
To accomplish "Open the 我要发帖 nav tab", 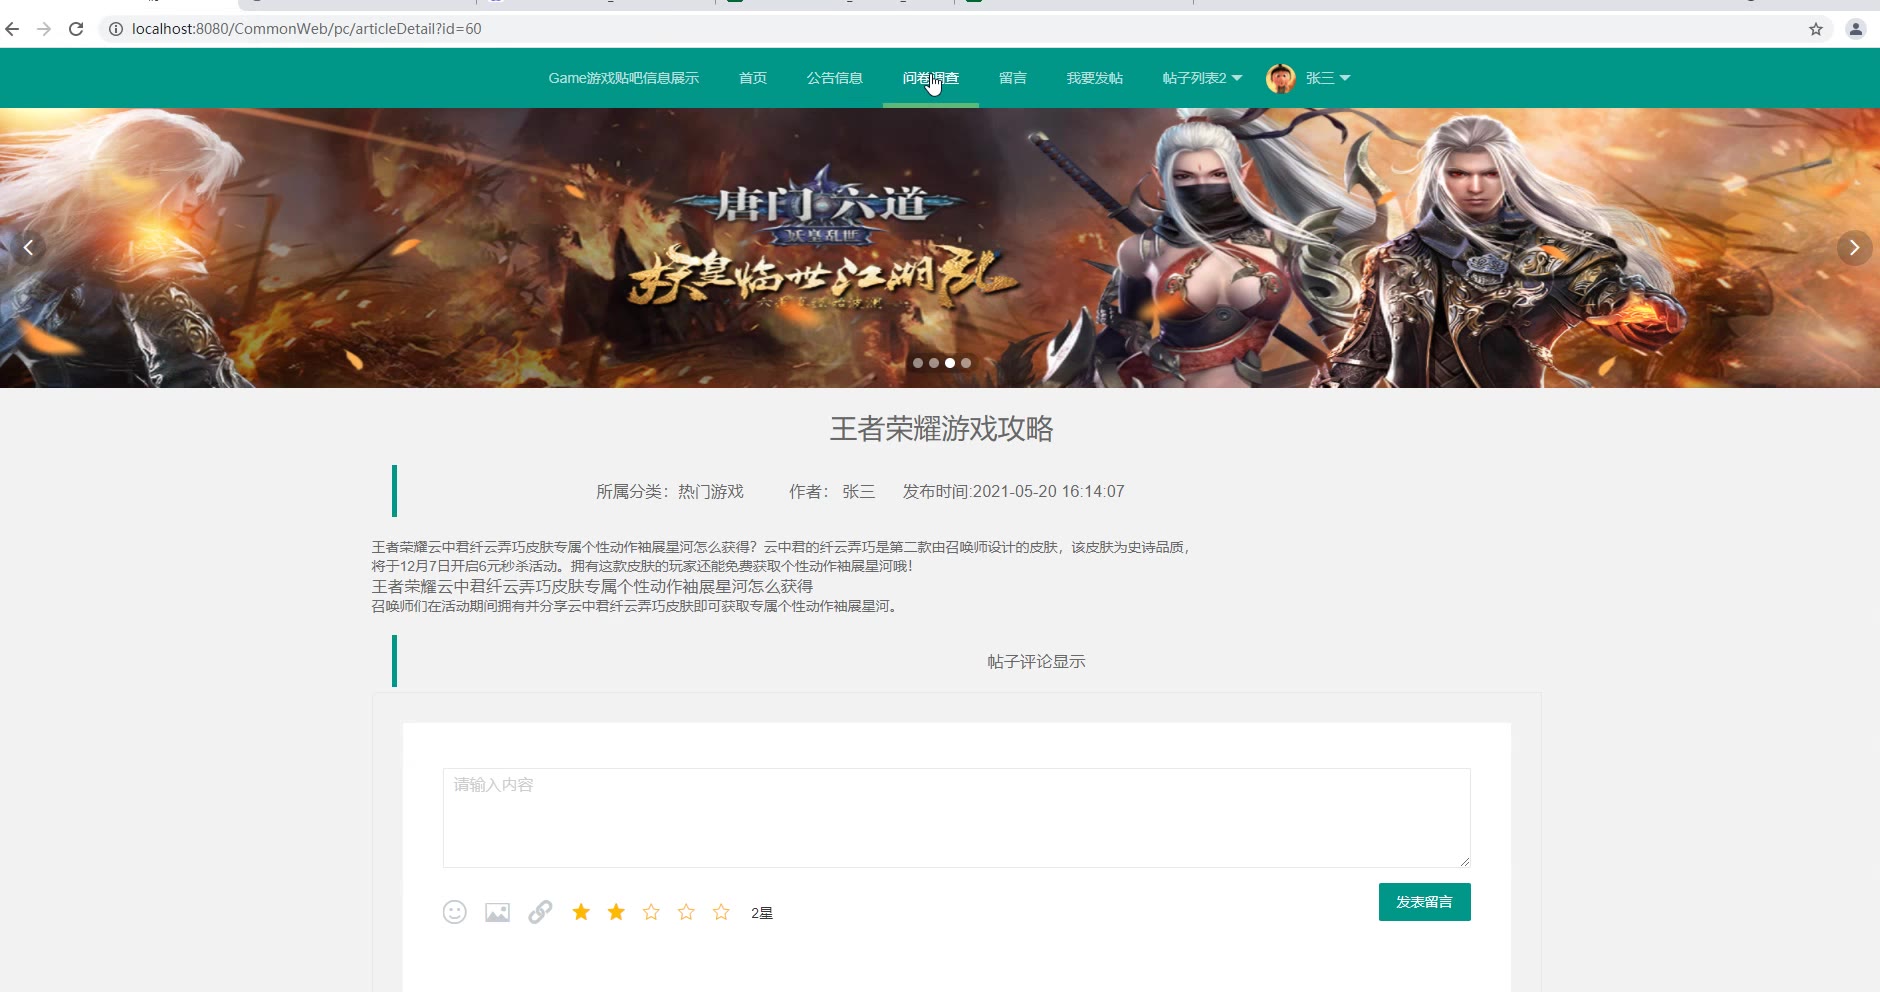I will 1095,78.
